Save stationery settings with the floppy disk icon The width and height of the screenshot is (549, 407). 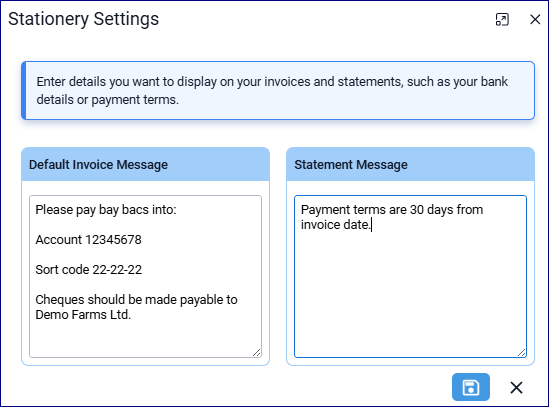point(471,387)
